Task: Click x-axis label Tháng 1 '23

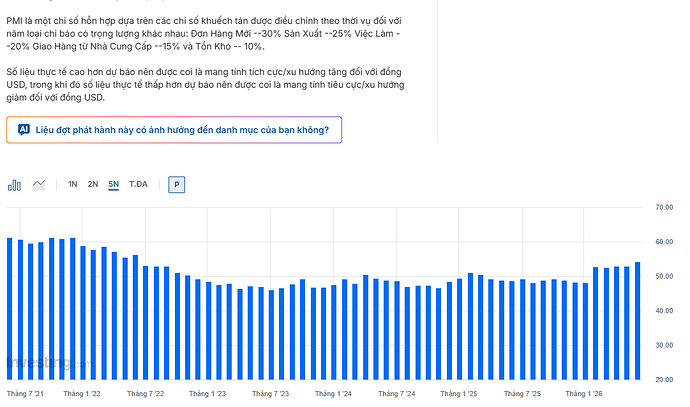Action: point(207,394)
